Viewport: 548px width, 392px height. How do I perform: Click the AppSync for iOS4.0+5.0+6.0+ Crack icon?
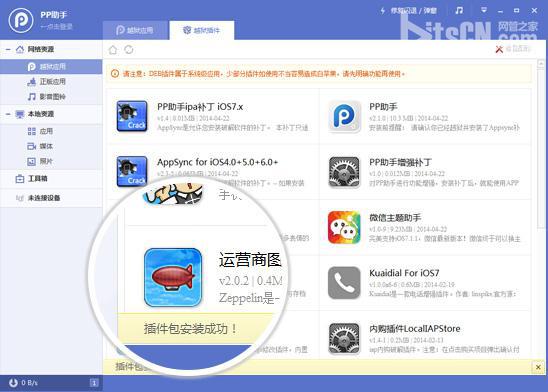click(x=132, y=171)
